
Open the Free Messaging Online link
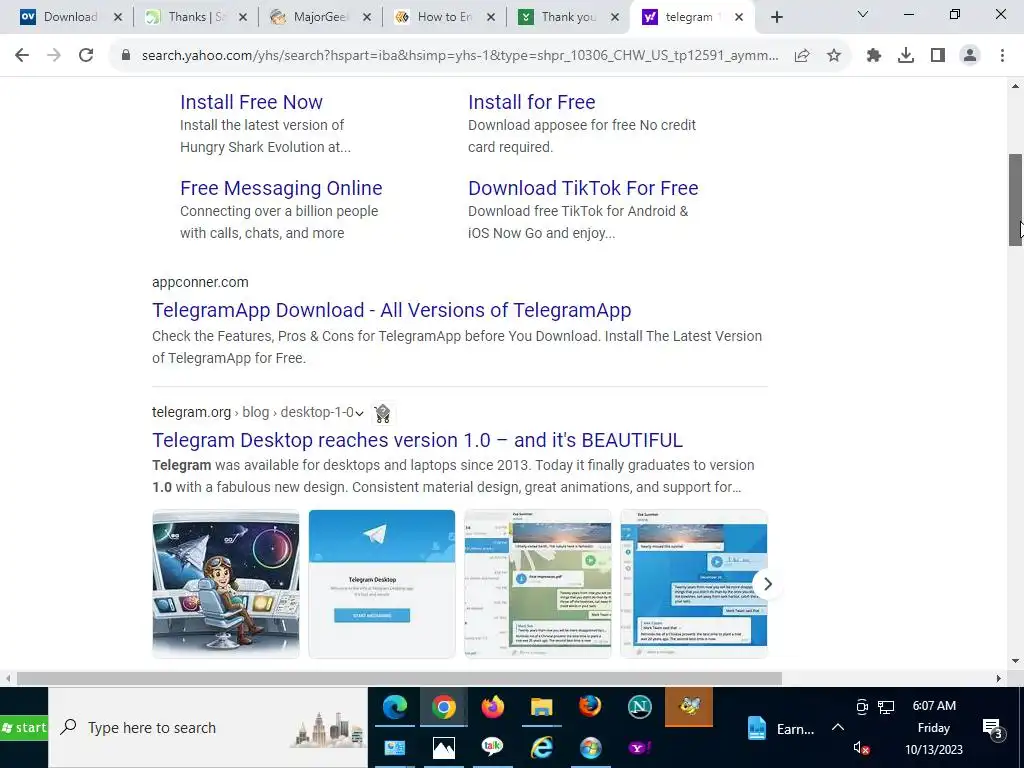click(x=281, y=188)
